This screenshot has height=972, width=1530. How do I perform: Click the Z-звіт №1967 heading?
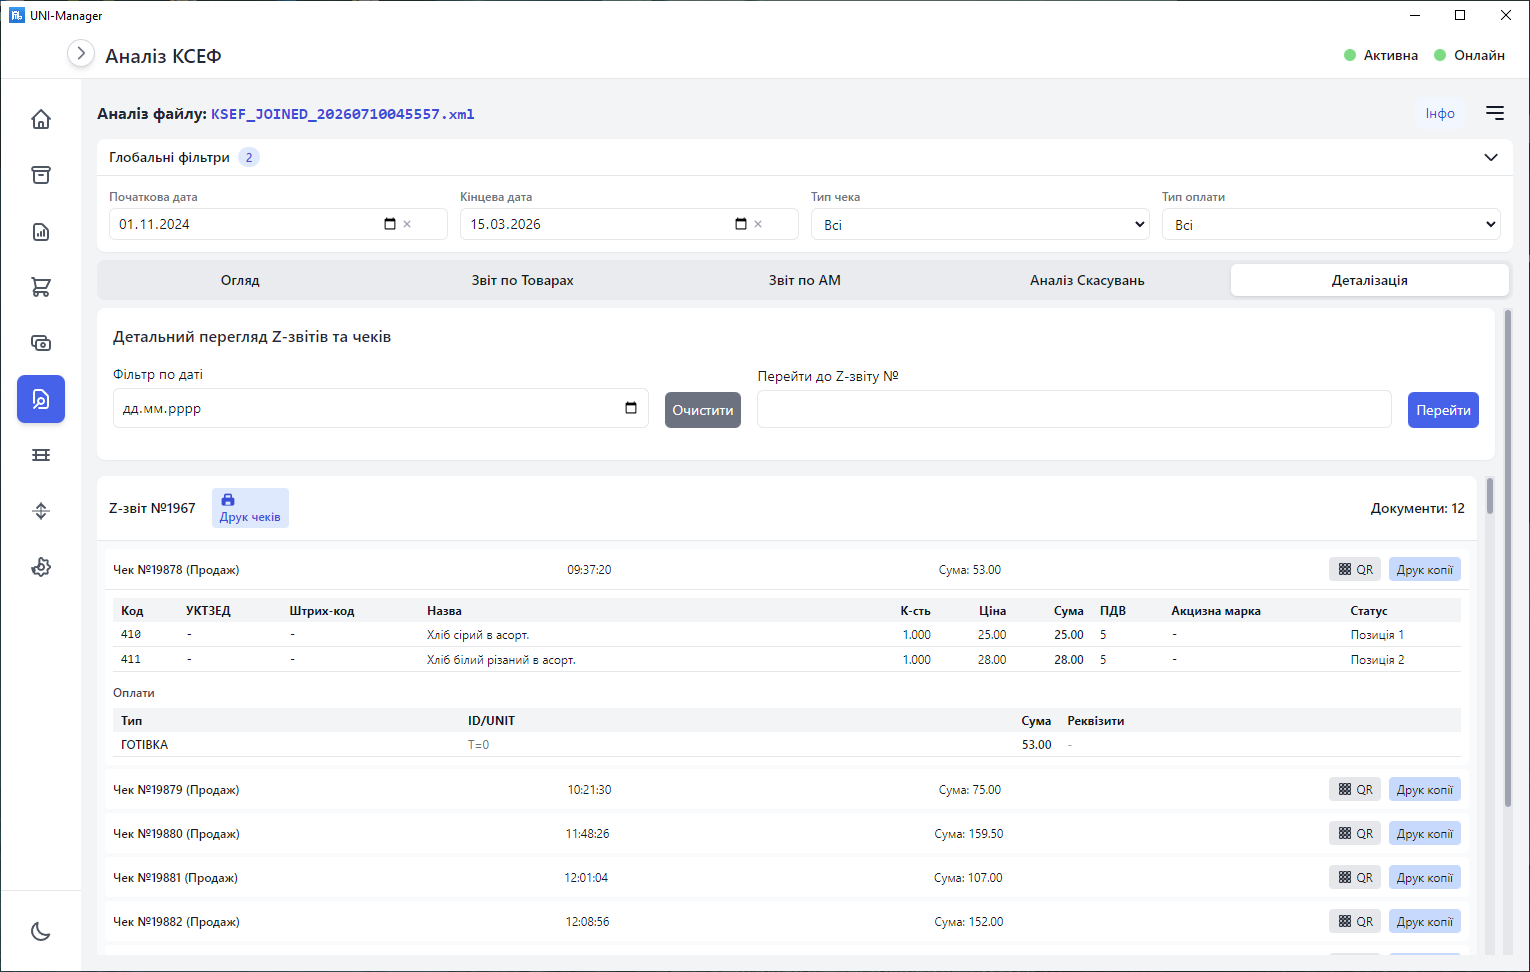152,508
